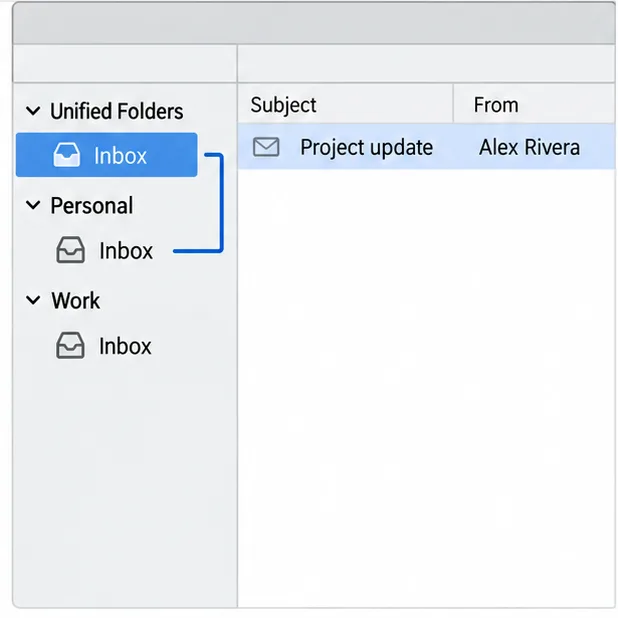Image resolution: width=618 pixels, height=618 pixels.
Task: Select the Personal account heading
Action: 92,205
